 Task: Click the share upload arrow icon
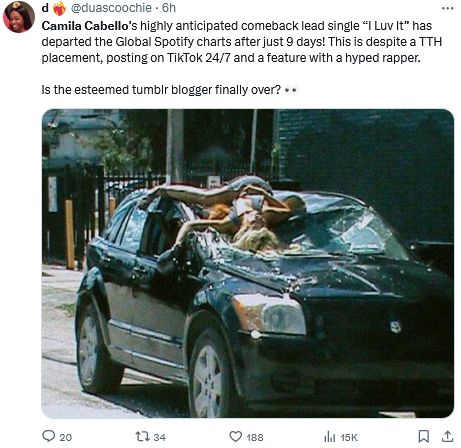447,436
